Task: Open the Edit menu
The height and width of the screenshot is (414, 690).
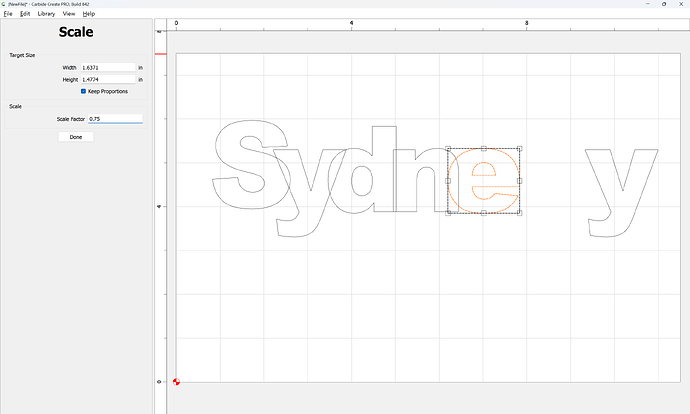Action: pos(25,14)
